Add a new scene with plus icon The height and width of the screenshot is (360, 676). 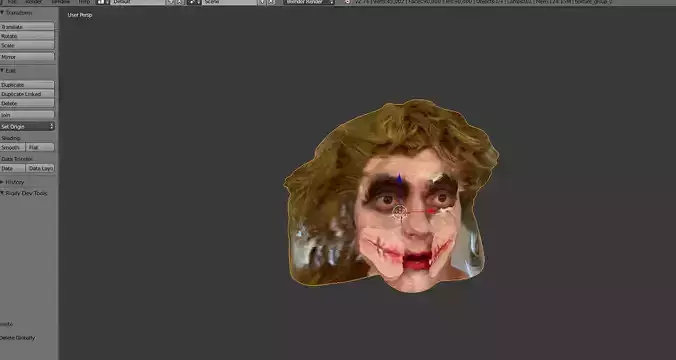coord(263,2)
